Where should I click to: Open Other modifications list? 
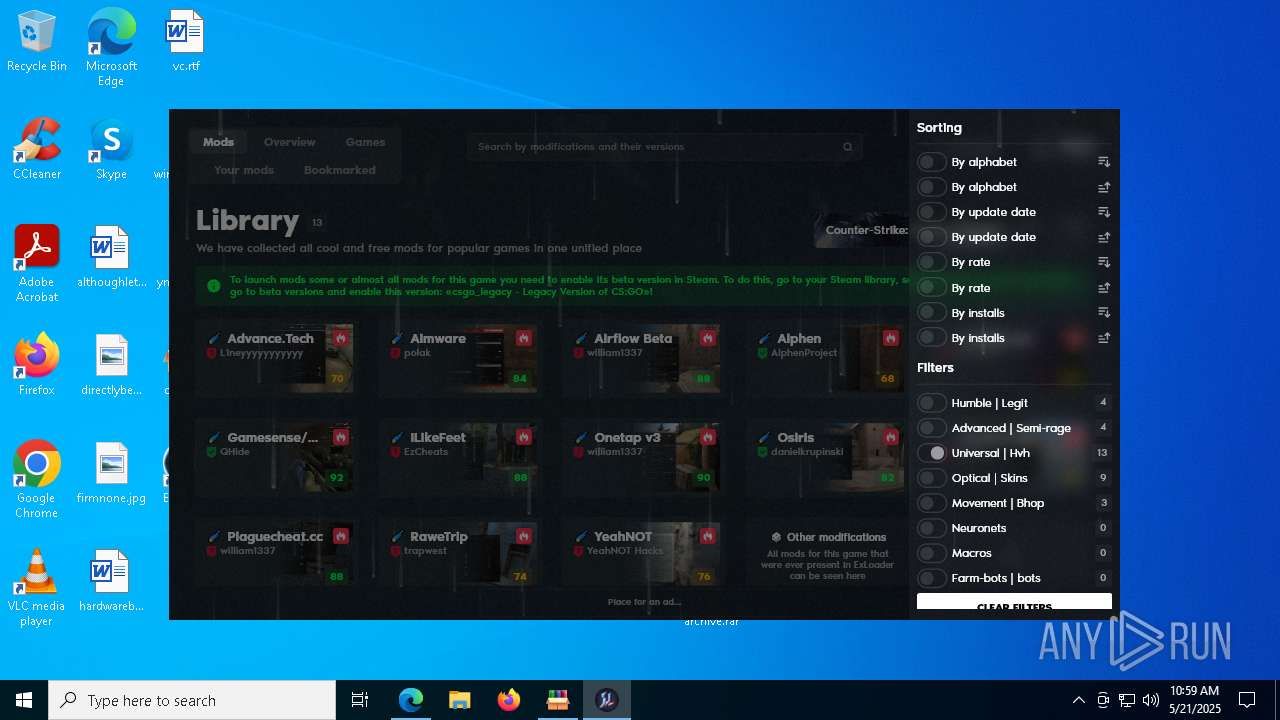[827, 554]
